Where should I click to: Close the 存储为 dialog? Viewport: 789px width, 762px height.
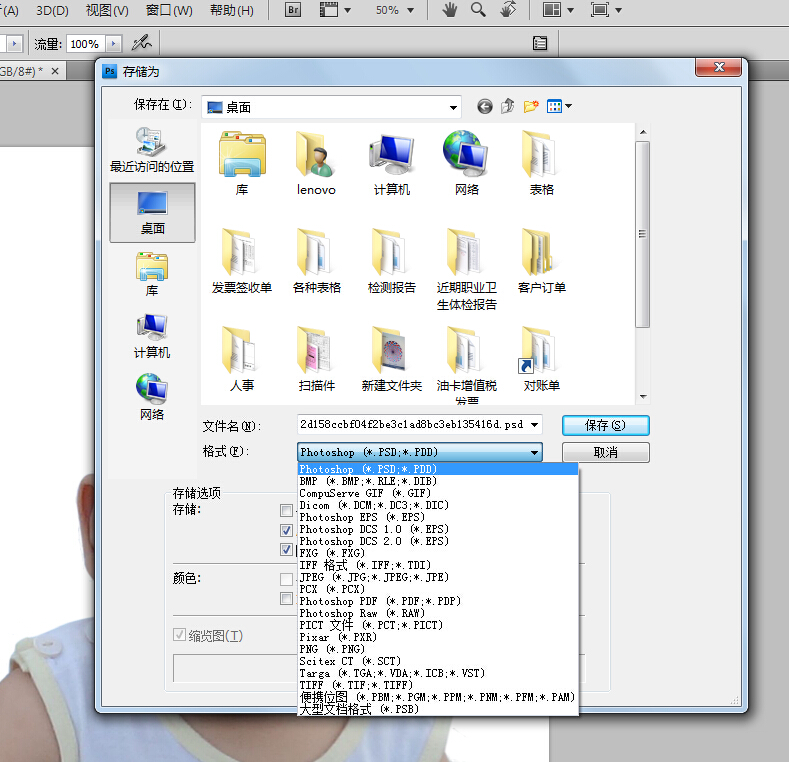tap(719, 67)
